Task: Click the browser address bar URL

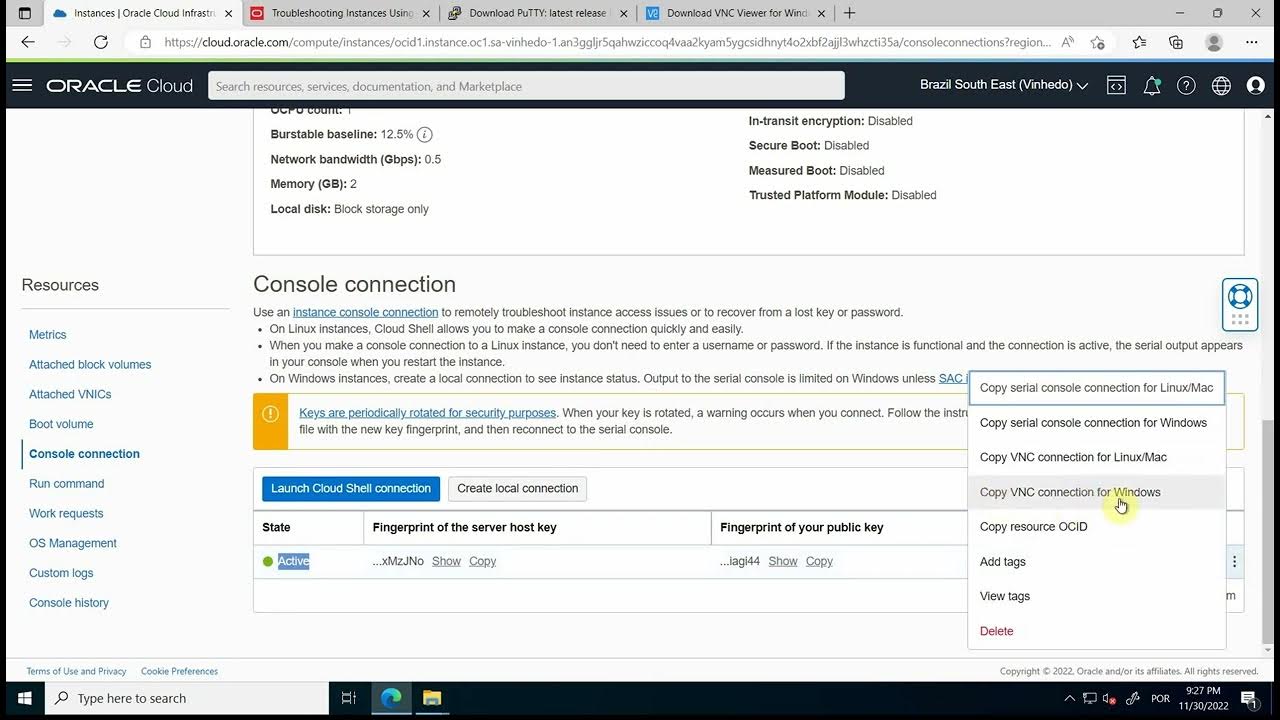Action: point(607,42)
